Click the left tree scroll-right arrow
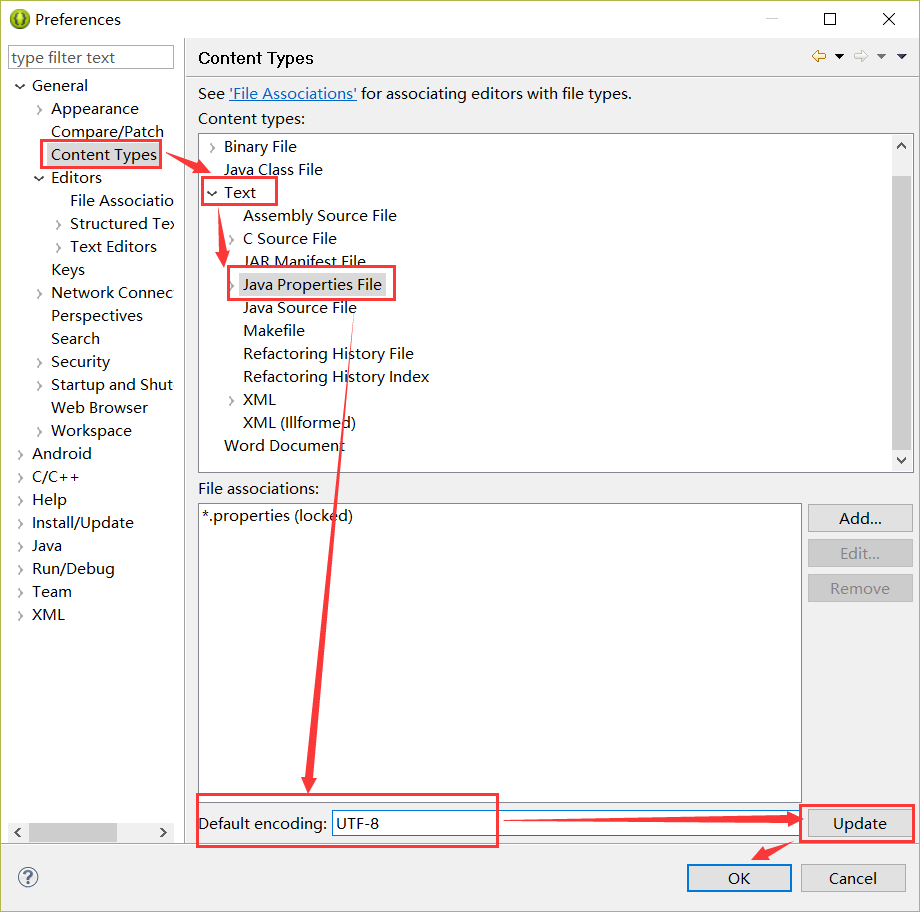920x912 pixels. 164,832
